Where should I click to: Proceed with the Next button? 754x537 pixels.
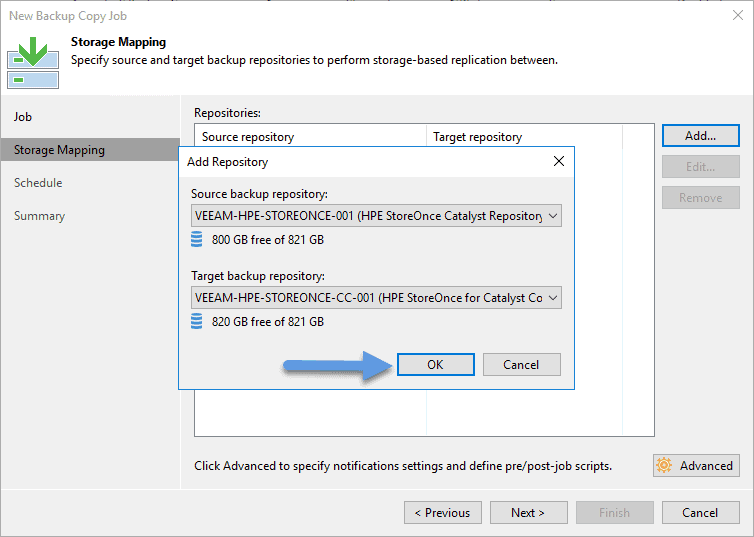tap(528, 512)
